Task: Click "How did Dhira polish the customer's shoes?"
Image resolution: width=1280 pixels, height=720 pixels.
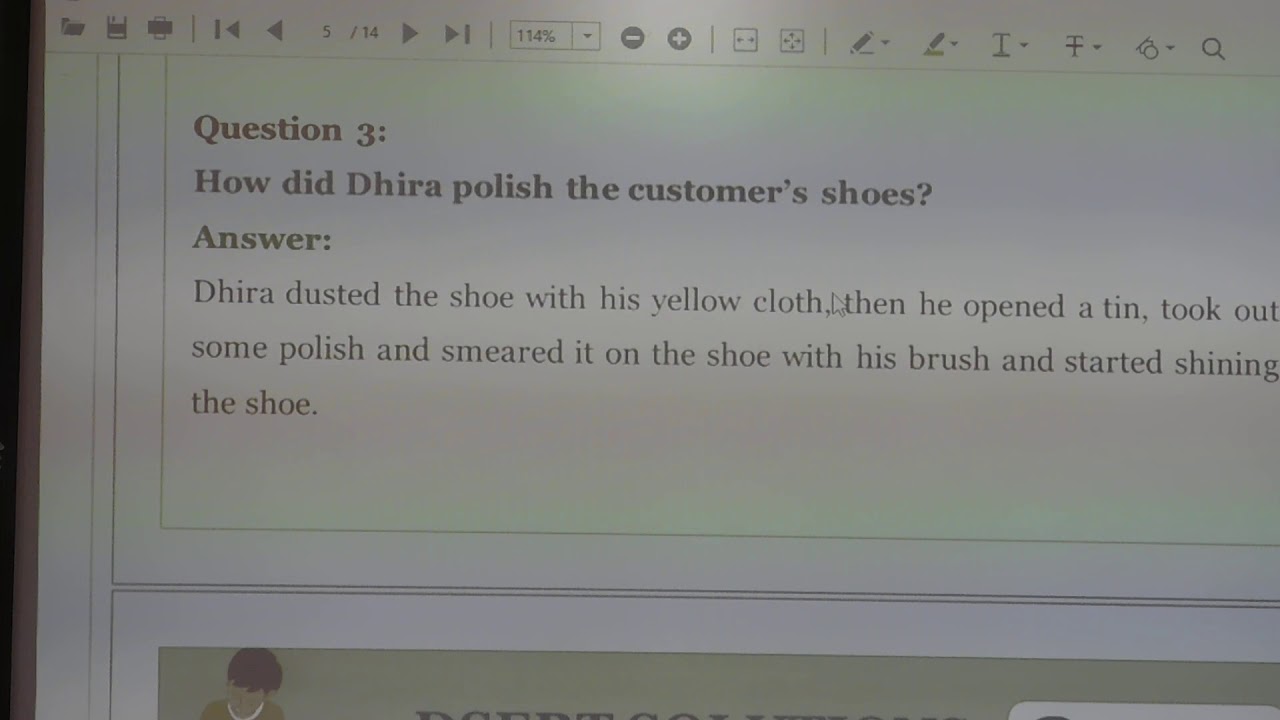Action: click(562, 187)
